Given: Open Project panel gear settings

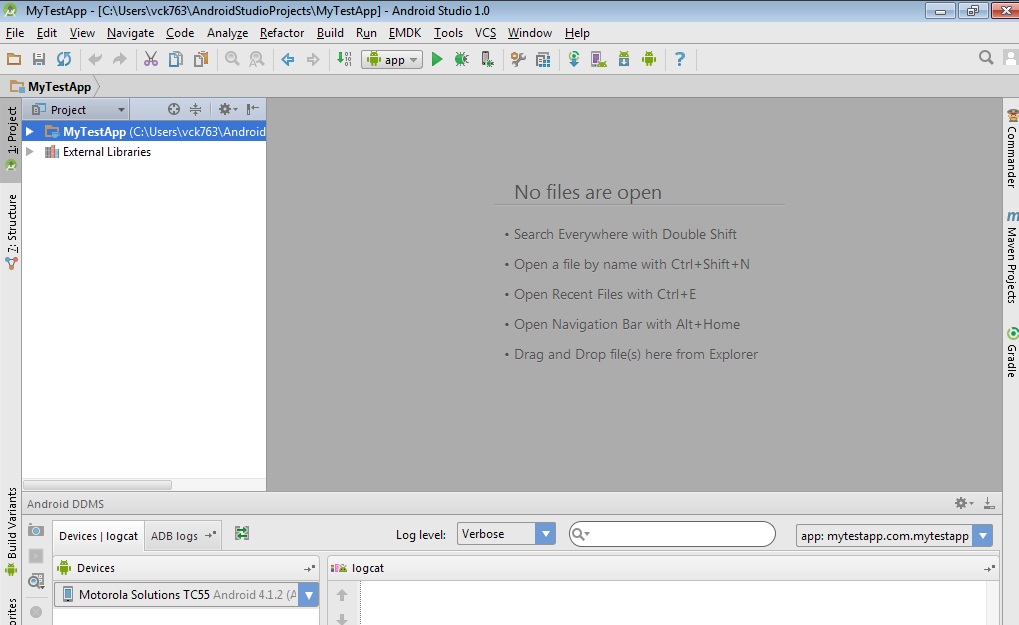Looking at the screenshot, I should tap(227, 109).
